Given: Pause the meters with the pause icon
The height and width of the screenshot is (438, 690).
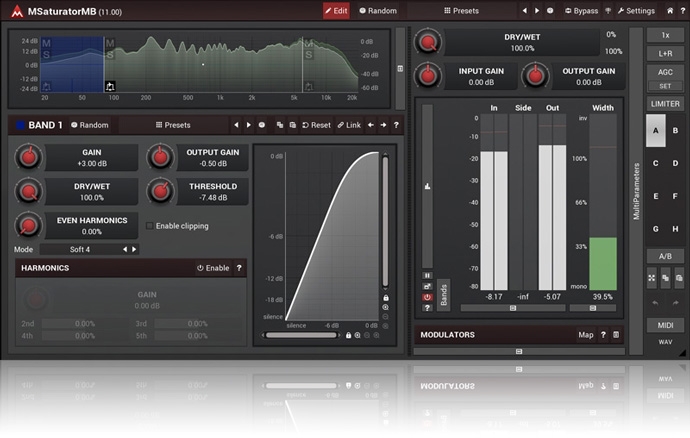Looking at the screenshot, I should (x=427, y=274).
